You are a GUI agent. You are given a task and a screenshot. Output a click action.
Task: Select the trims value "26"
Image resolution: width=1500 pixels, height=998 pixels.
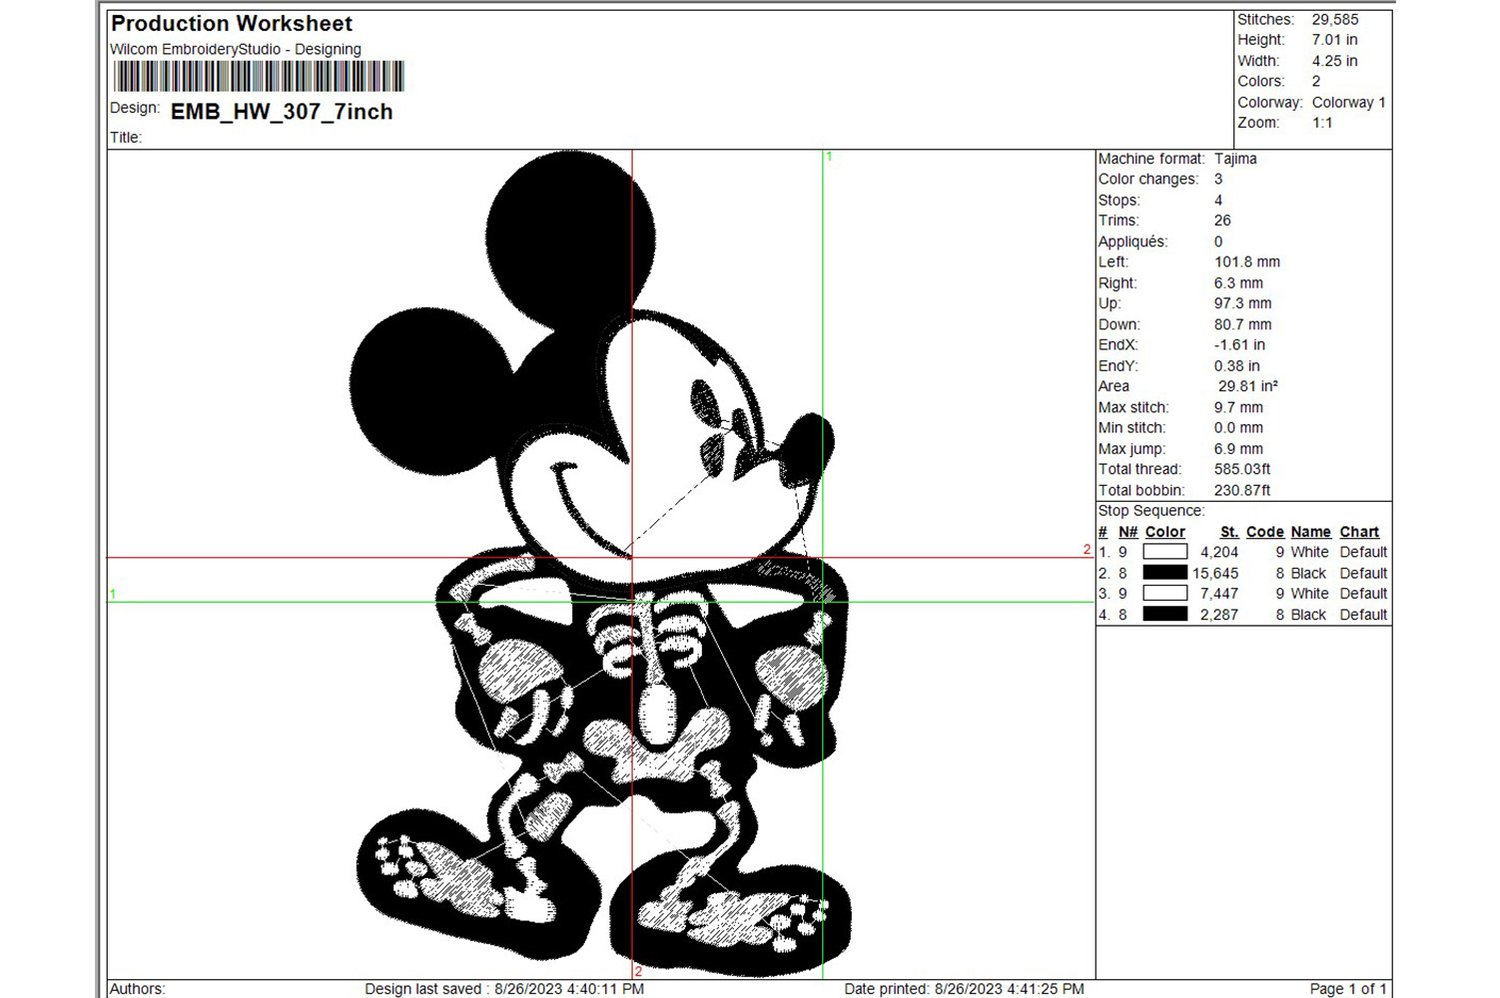(x=1222, y=221)
